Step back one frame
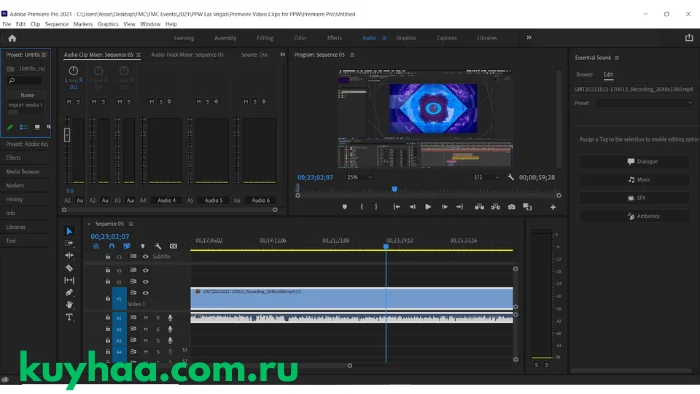The width and height of the screenshot is (700, 394). tap(412, 207)
